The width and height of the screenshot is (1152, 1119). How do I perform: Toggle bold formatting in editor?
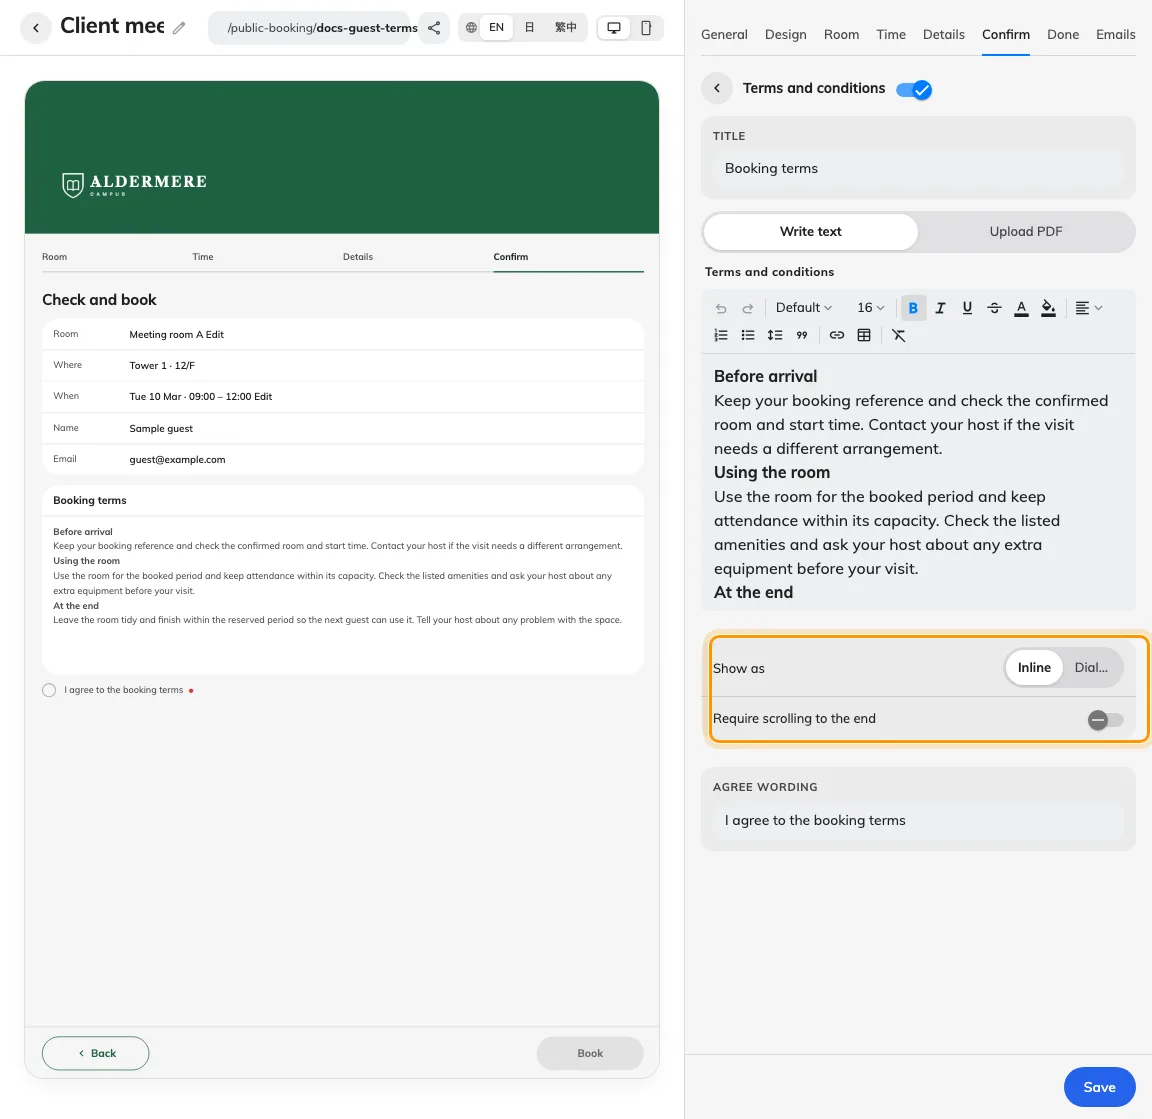coord(913,308)
